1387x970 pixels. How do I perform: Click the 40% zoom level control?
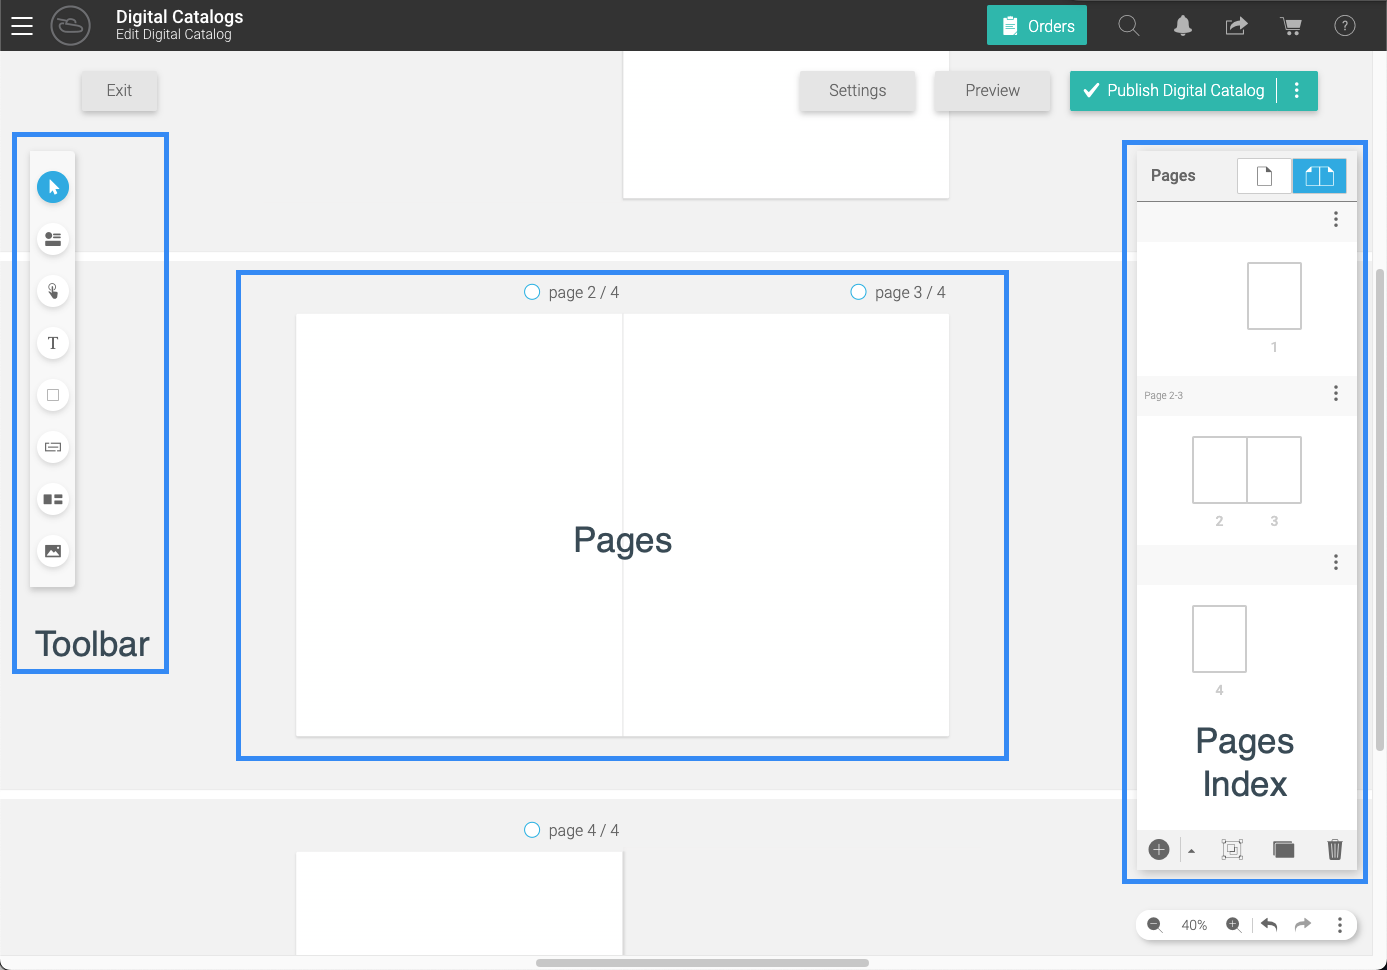point(1194,925)
